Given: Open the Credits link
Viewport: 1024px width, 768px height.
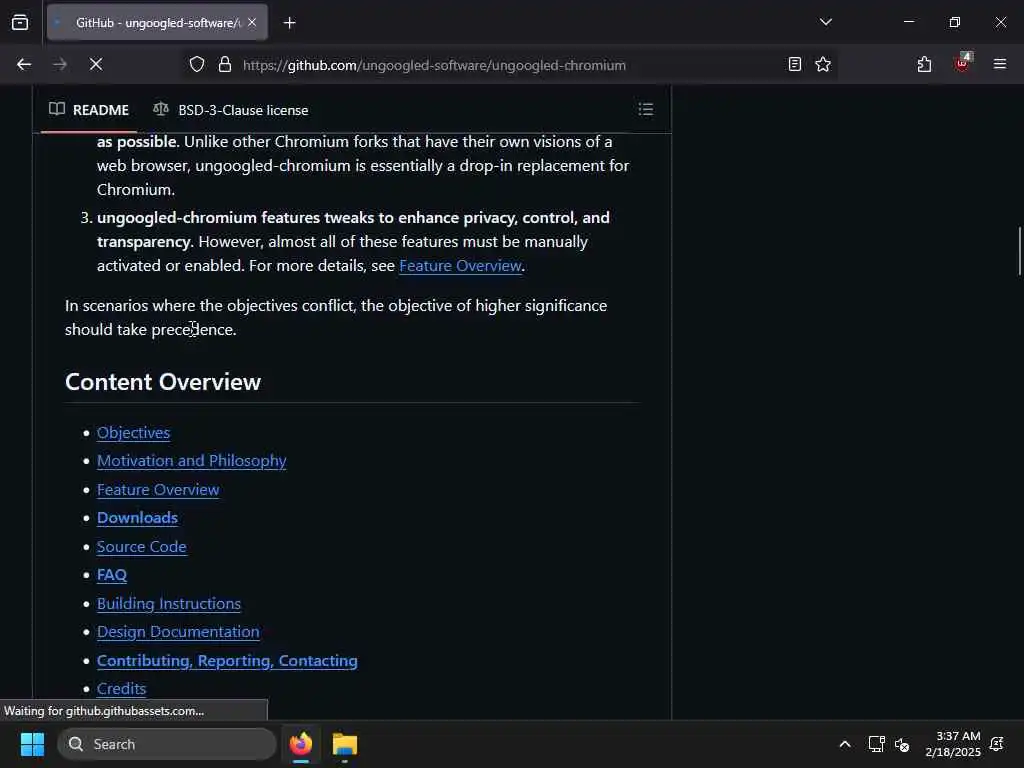Looking at the screenshot, I should pyautogui.click(x=121, y=689).
